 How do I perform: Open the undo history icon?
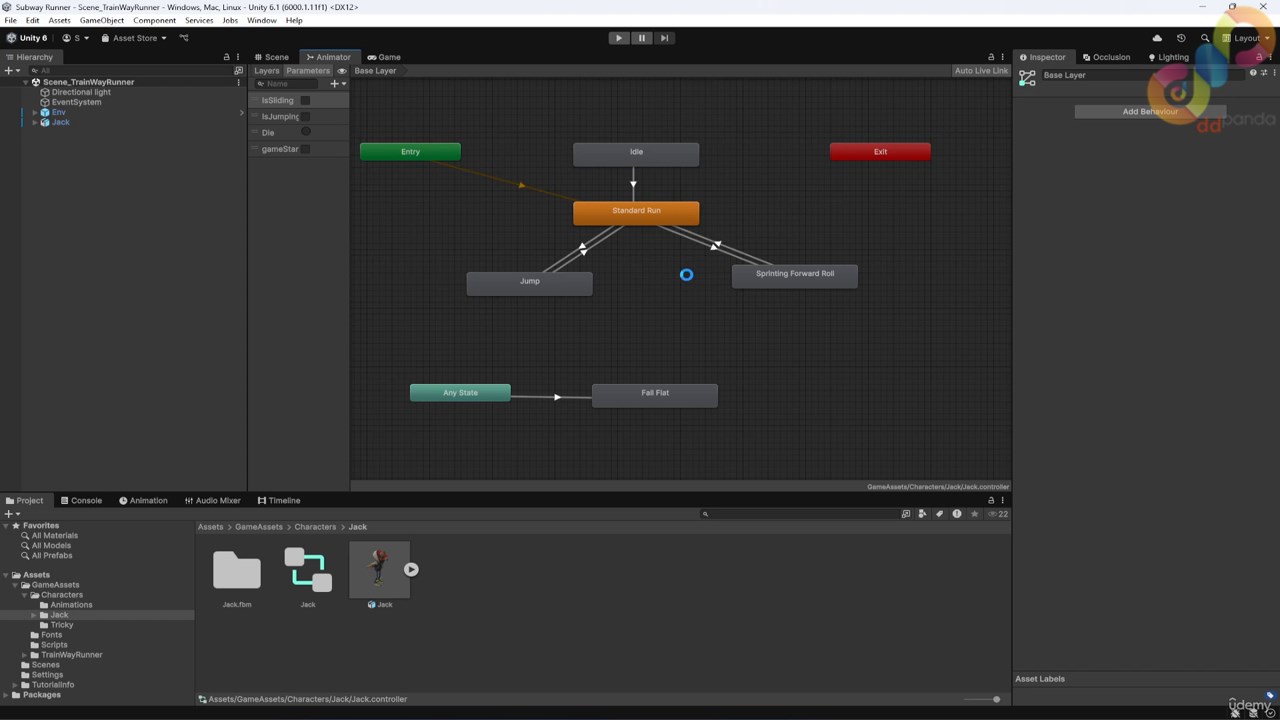click(x=1181, y=38)
